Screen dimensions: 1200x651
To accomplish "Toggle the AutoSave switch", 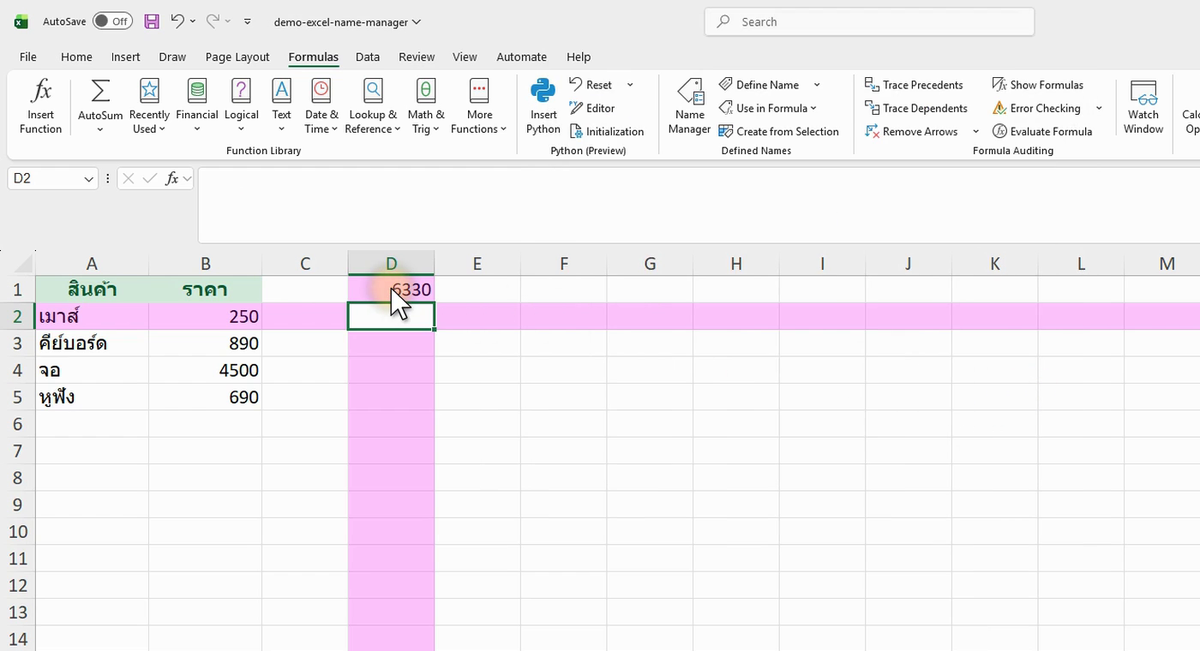I will click(112, 21).
